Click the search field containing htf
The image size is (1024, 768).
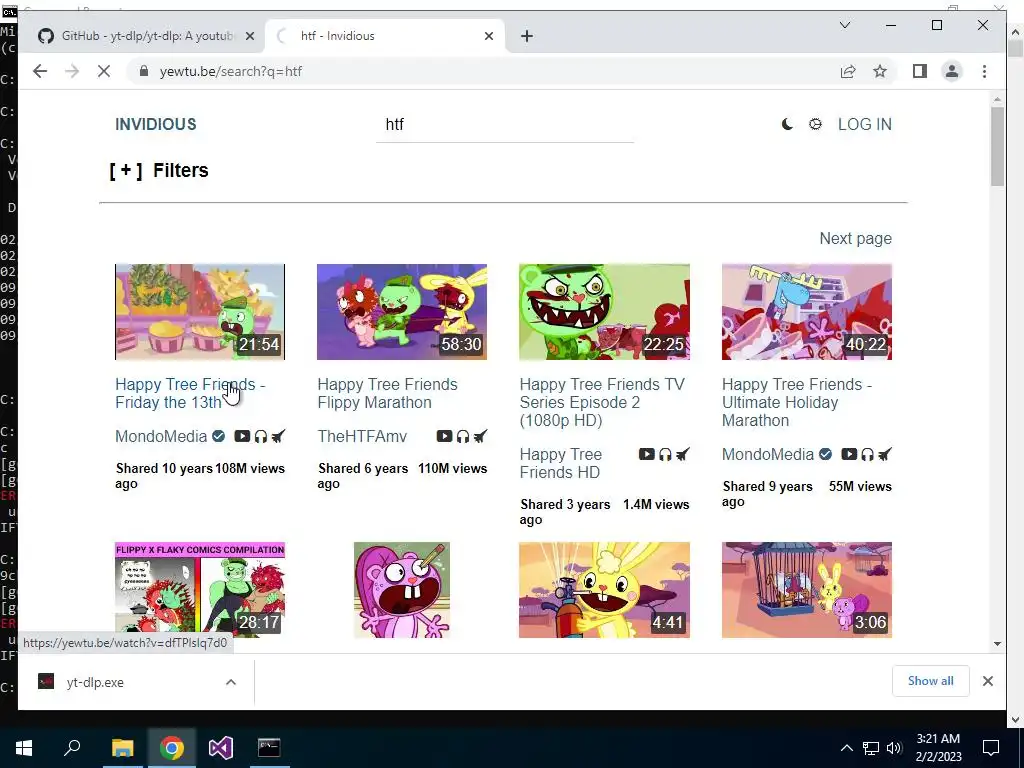click(505, 125)
